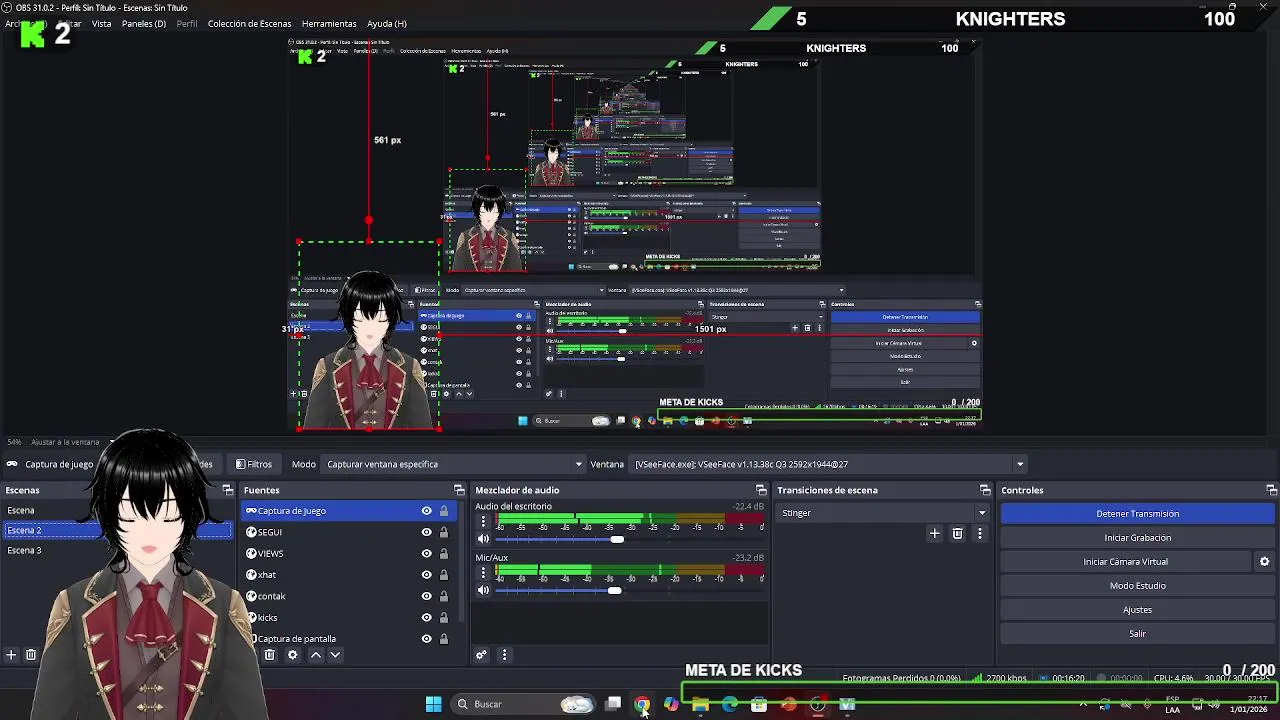The height and width of the screenshot is (720, 1280).
Task: Hide the xhat source
Action: click(x=426, y=575)
